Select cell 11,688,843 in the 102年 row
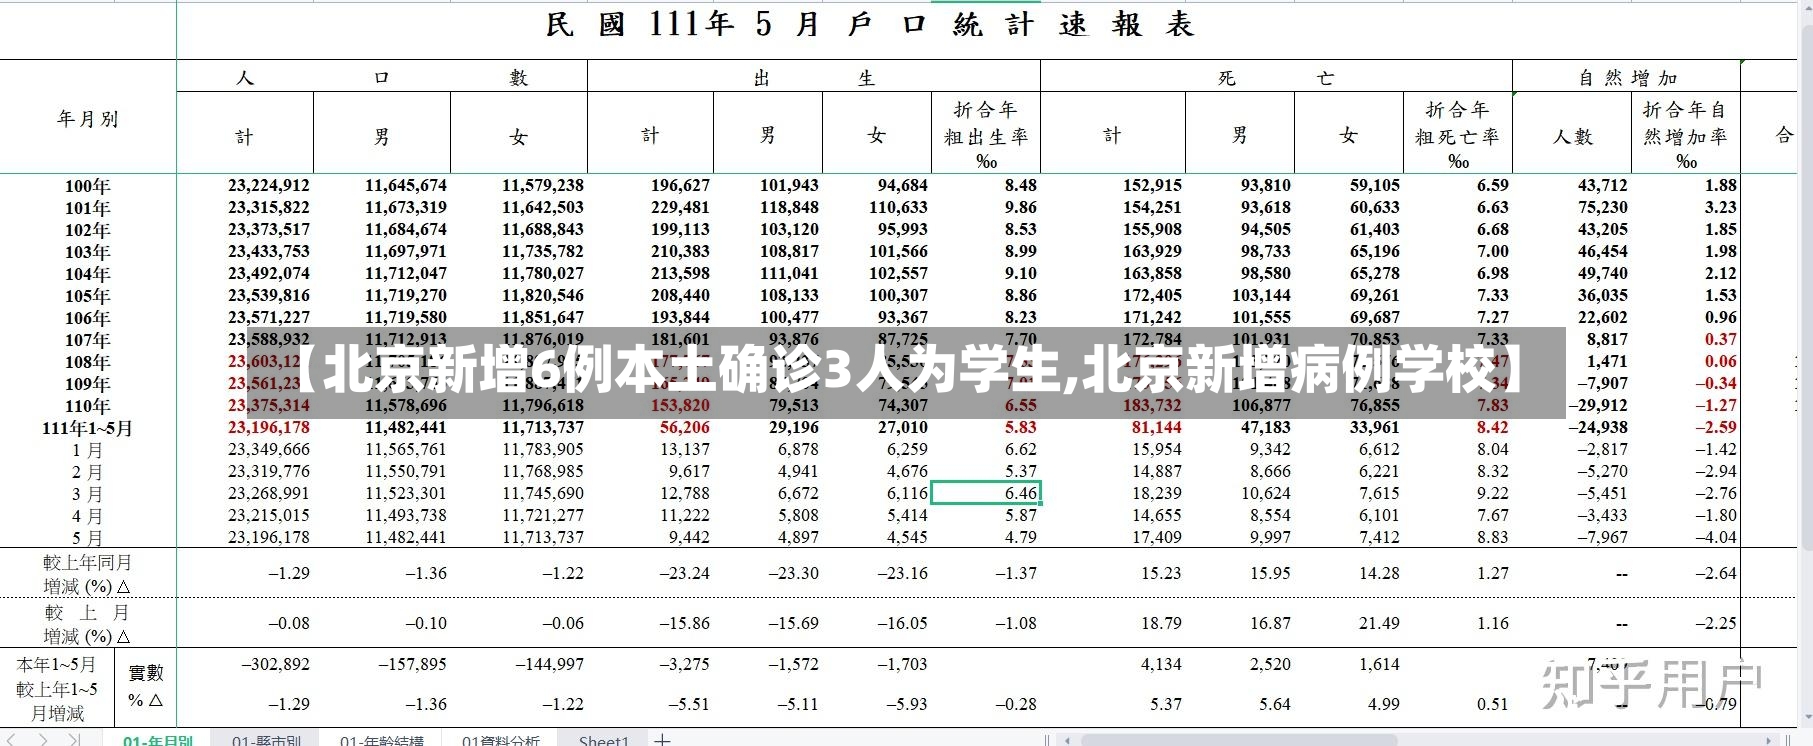Screen dimensions: 1813x746 coord(543,229)
